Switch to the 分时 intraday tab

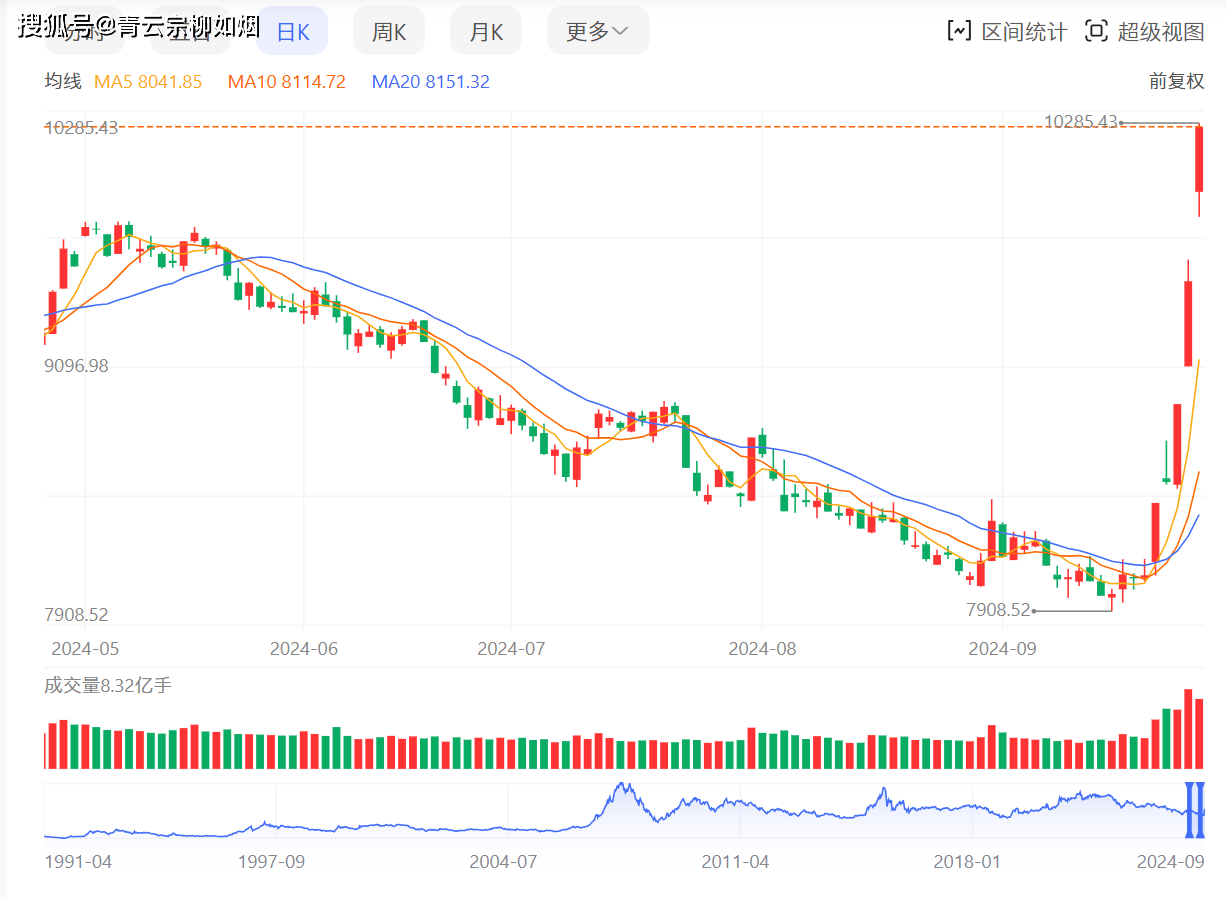tap(85, 31)
